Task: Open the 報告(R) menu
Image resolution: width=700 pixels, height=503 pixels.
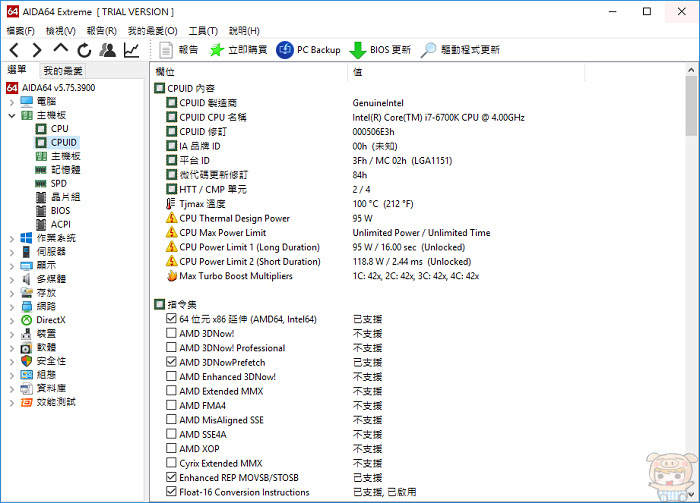Action: click(101, 31)
